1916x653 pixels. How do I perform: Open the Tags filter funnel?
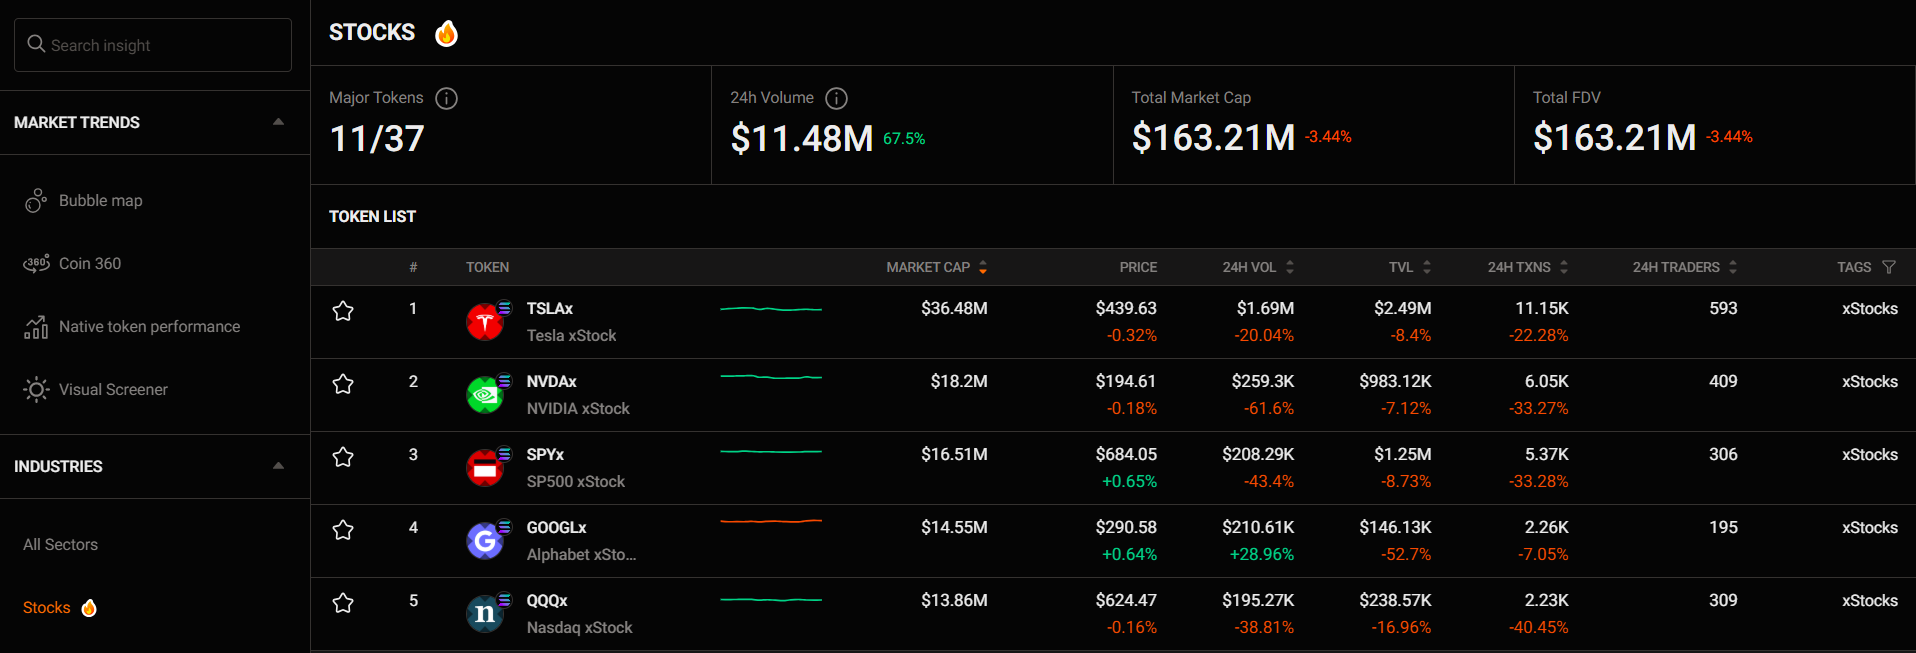coord(1888,267)
